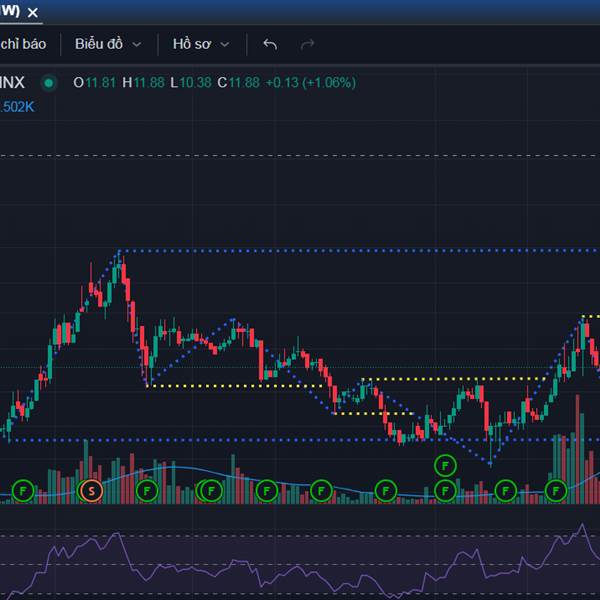Click the OHLC price change +0.13 (+1.06%) text
The image size is (600, 600).
(310, 82)
